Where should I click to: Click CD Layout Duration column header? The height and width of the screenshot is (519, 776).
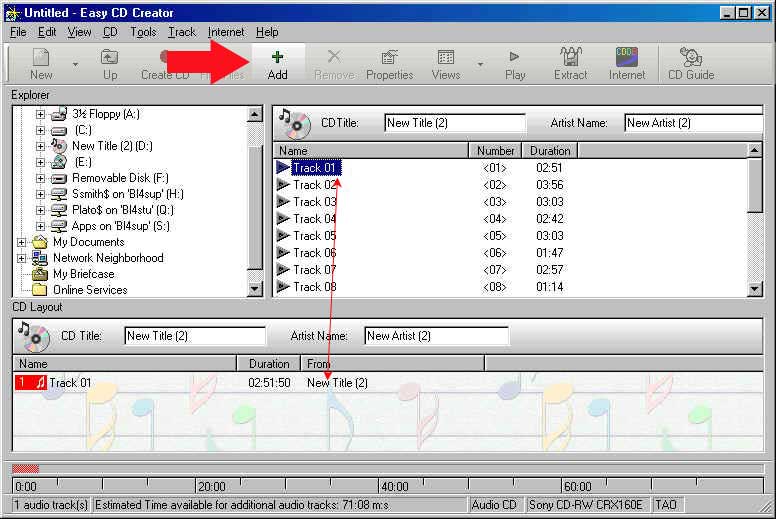[x=269, y=364]
